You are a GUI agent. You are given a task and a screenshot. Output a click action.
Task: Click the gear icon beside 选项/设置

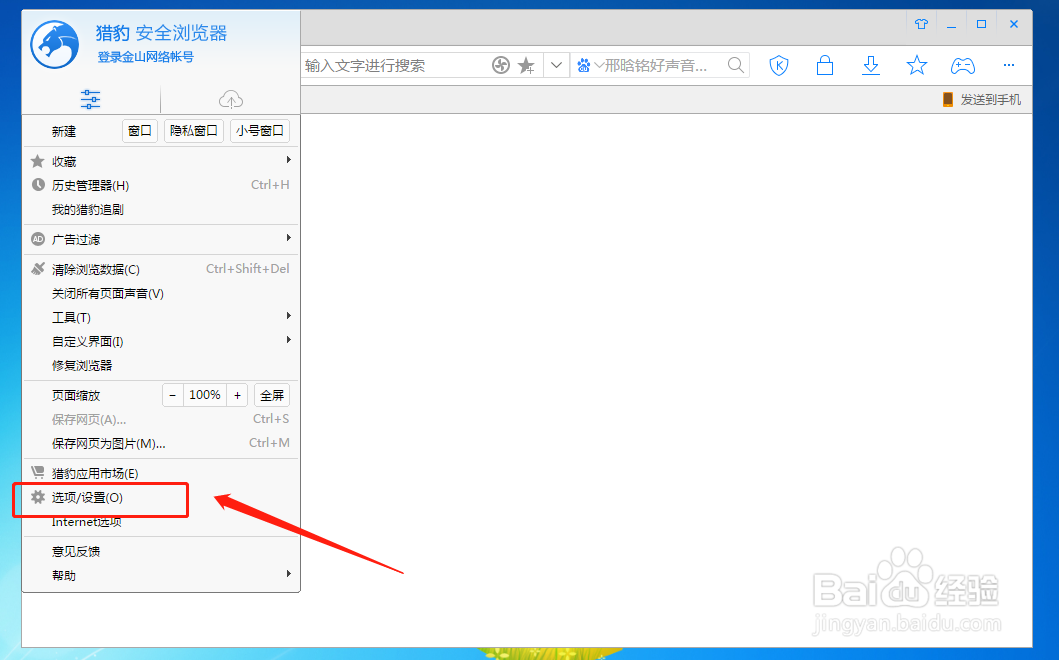[38, 497]
